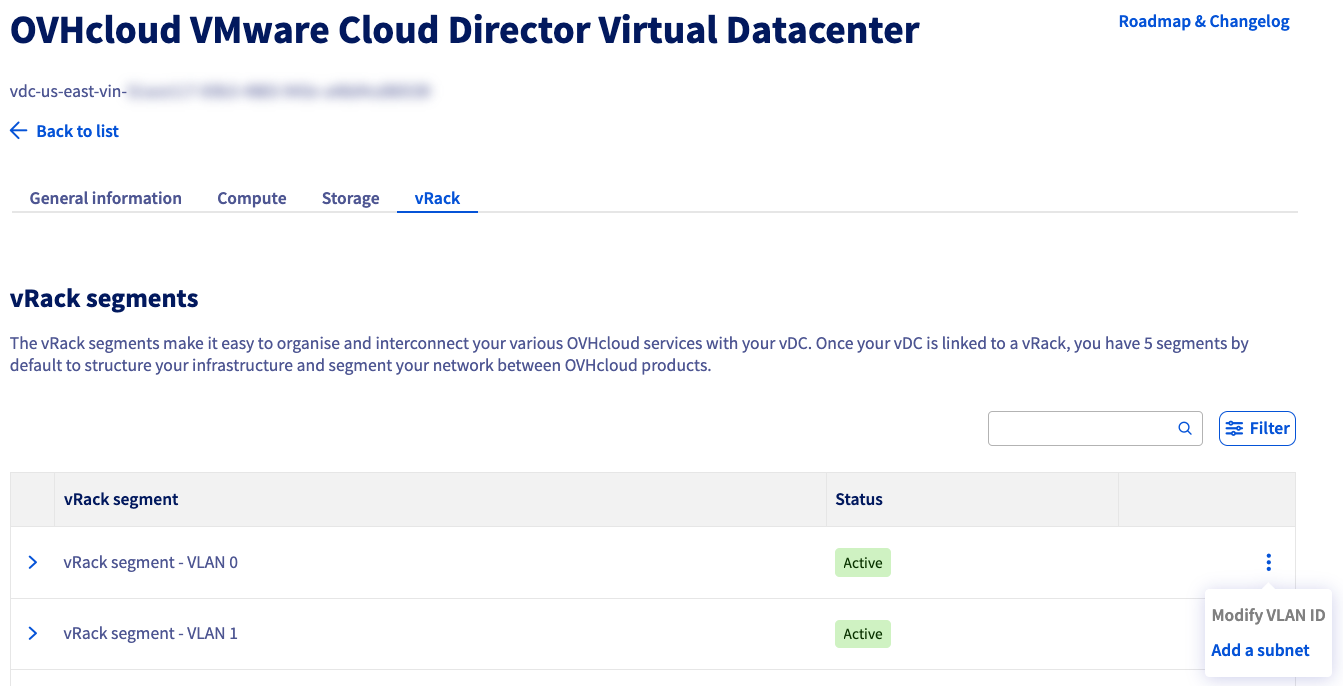Open the three-dot actions menu for VLAN 0
1343x686 pixels.
1268,562
